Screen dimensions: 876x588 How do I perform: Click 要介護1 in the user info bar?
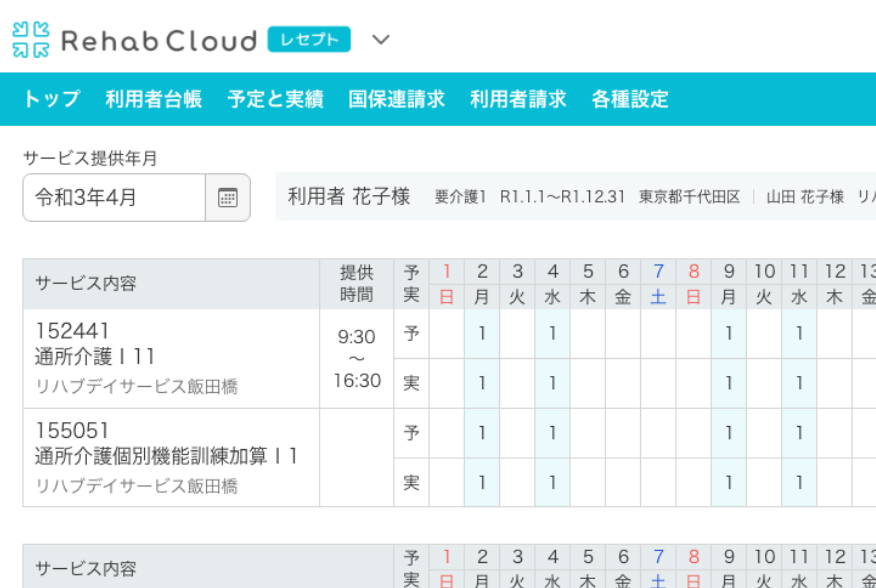pyautogui.click(x=460, y=197)
